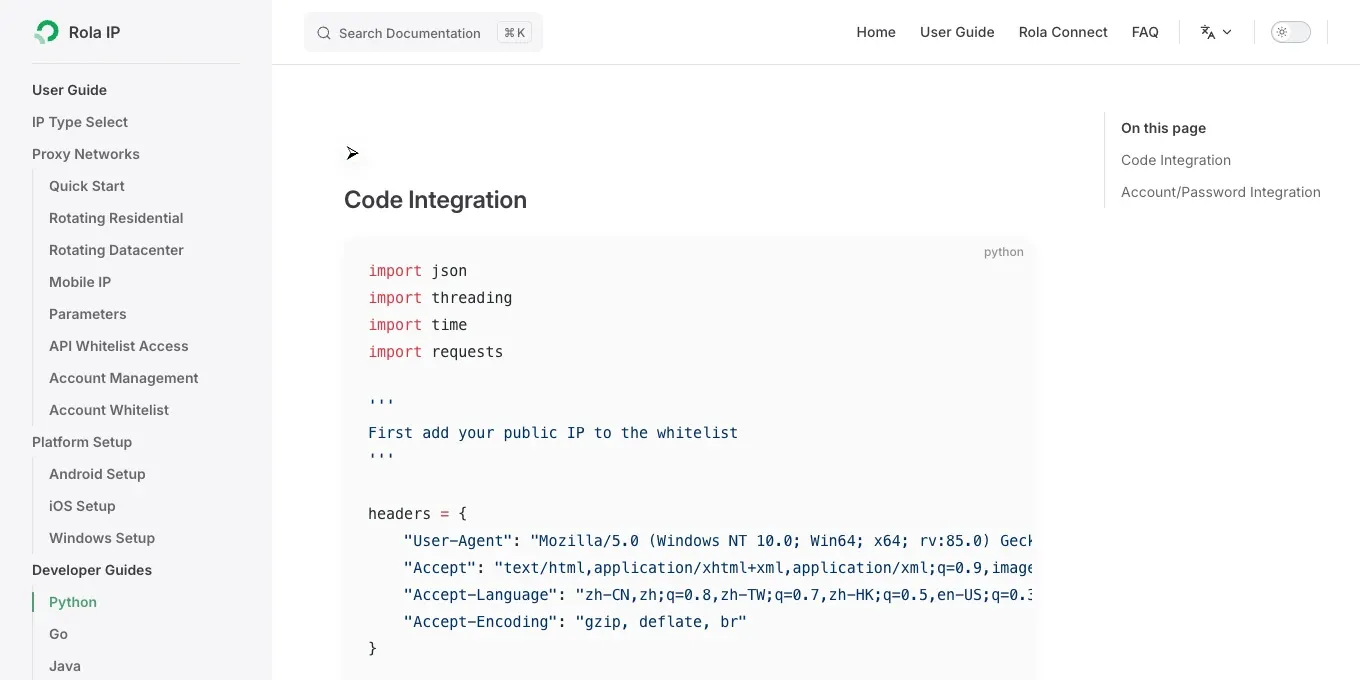This screenshot has width=1360, height=680.
Task: Open the Account Whitelist page
Action: pos(109,410)
